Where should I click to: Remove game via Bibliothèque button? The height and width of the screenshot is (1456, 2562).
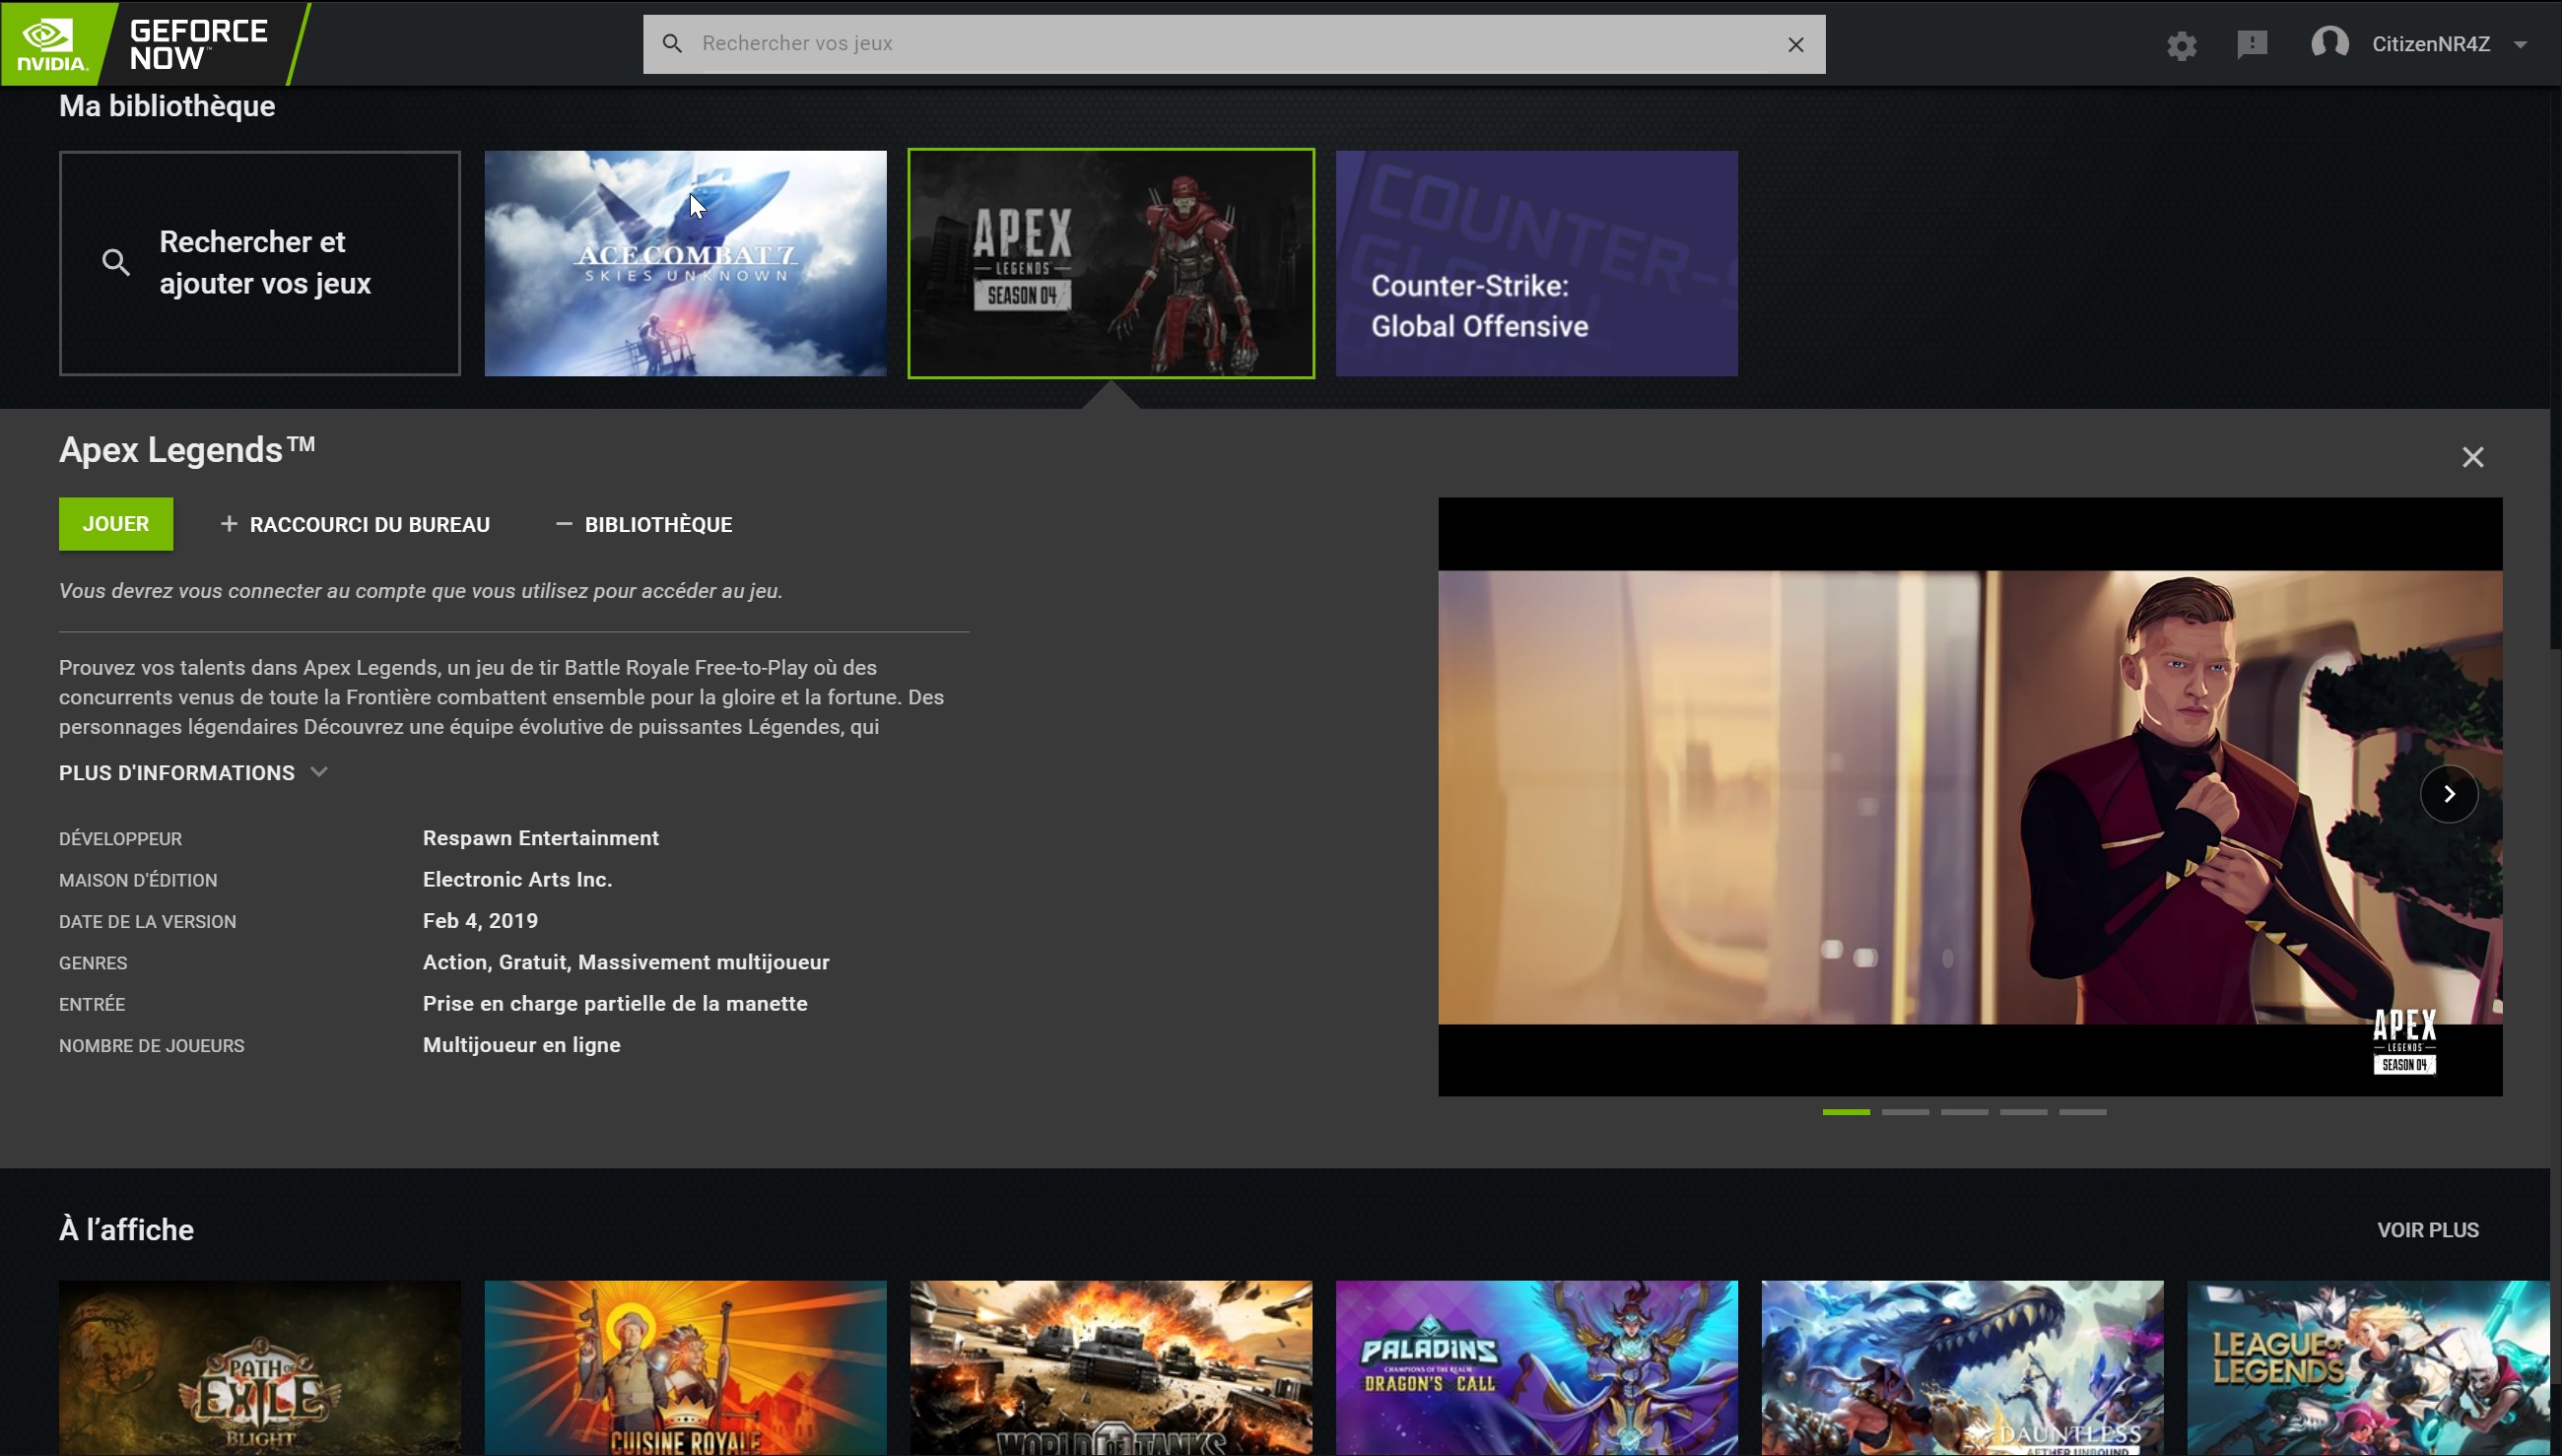(x=644, y=524)
